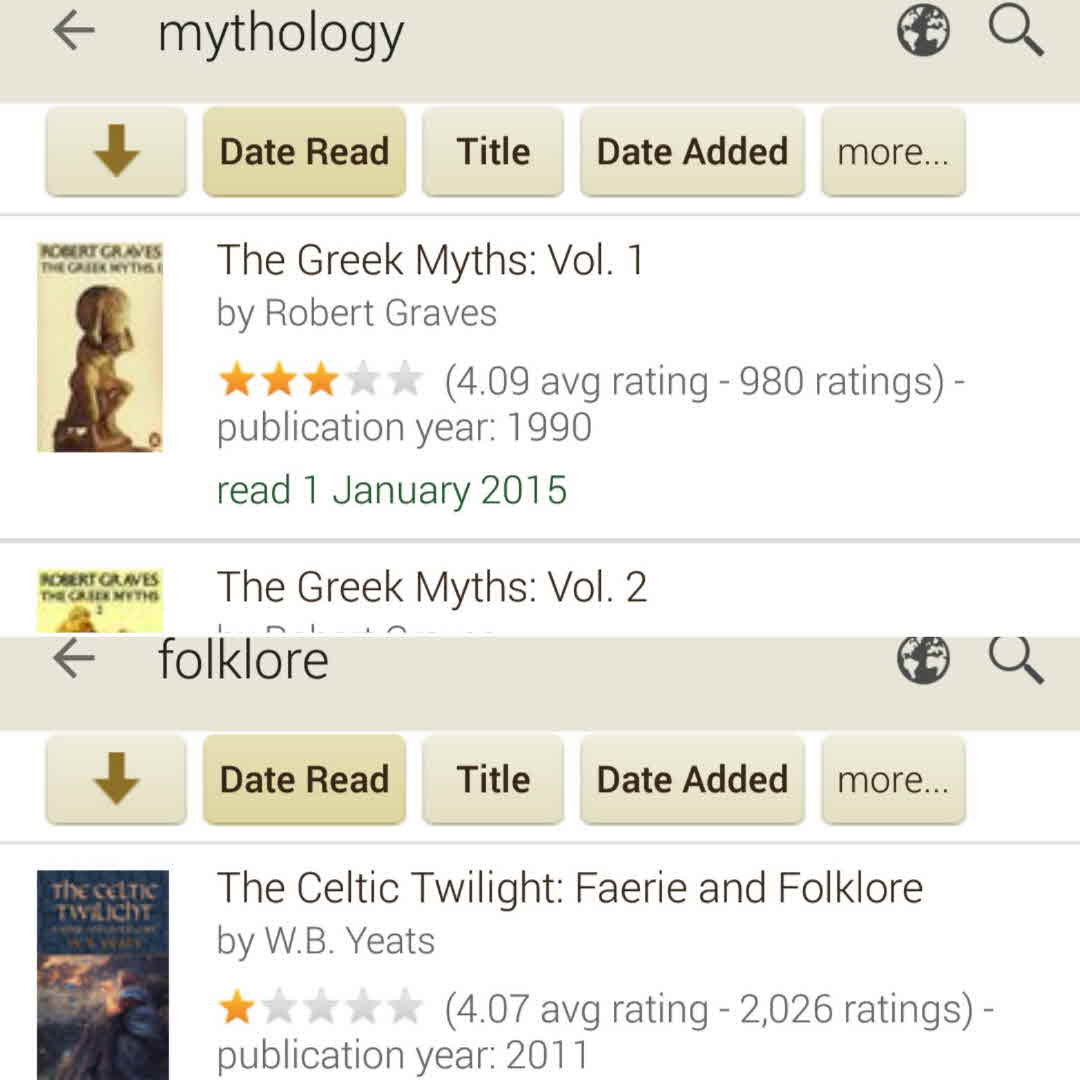Open The Greek Myths: Vol. 2 title

[x=432, y=587]
